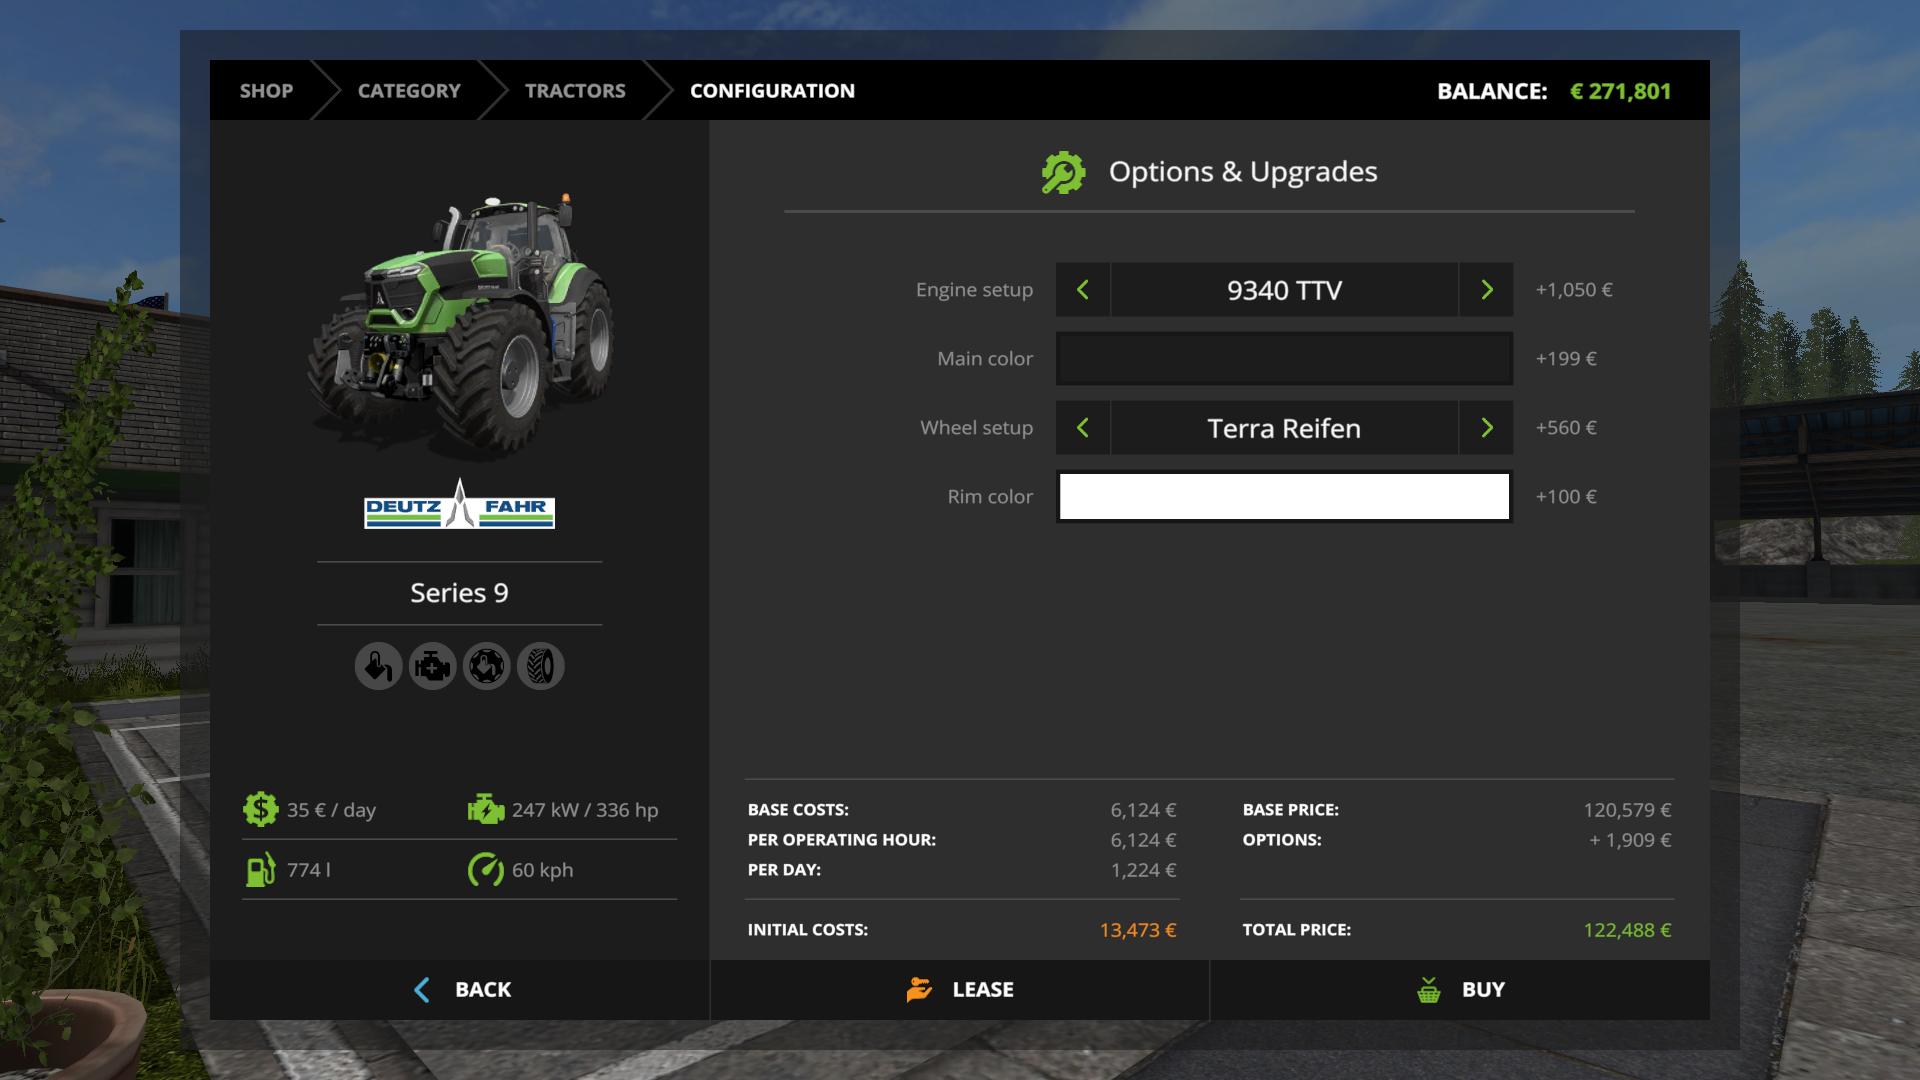Click the daily upkeep cost dollar icon
The height and width of the screenshot is (1080, 1920).
point(260,809)
